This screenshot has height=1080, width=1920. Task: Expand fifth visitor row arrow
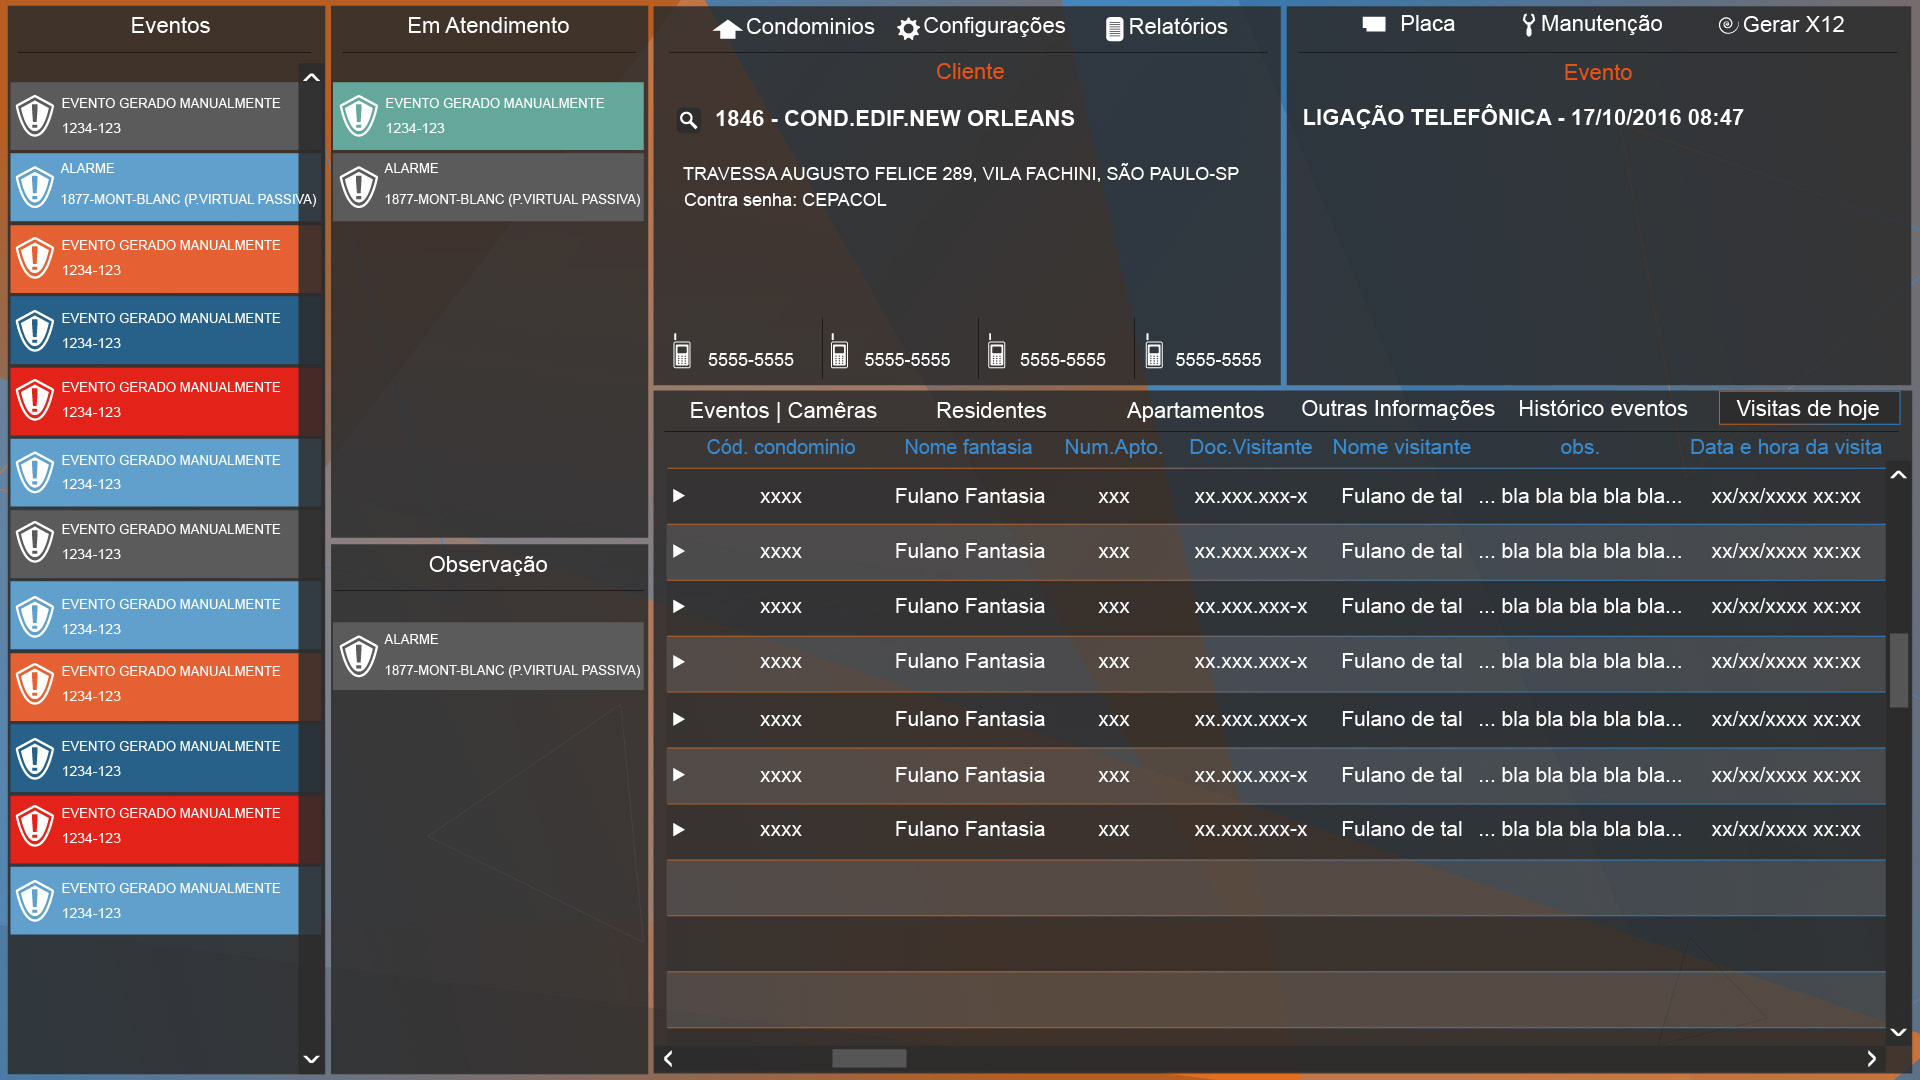point(679,719)
